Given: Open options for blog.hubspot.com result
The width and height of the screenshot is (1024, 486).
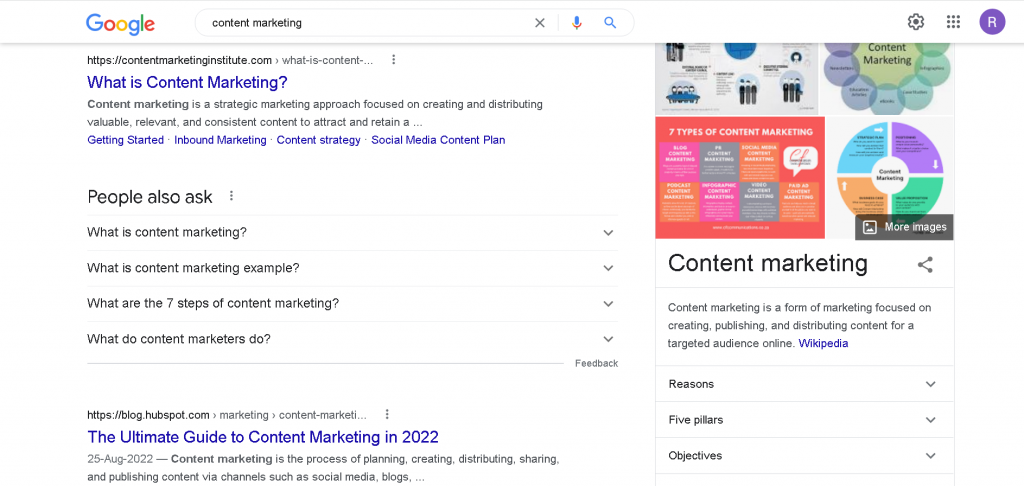Looking at the screenshot, I should [x=387, y=415].
